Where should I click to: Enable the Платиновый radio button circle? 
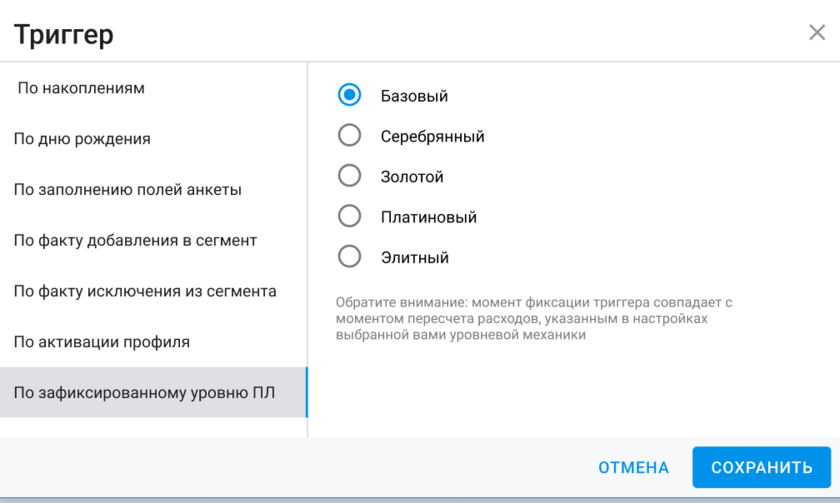pos(349,216)
